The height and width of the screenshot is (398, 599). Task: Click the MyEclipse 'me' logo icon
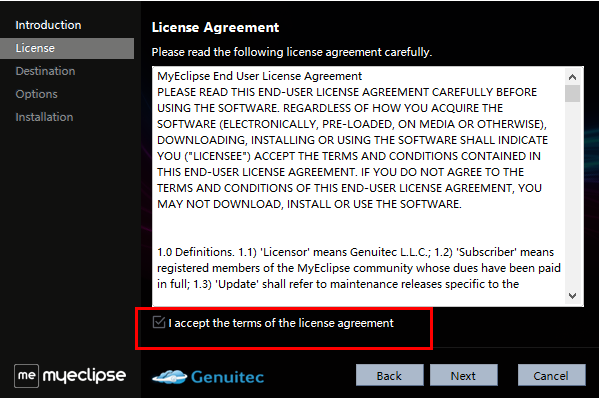point(26,376)
